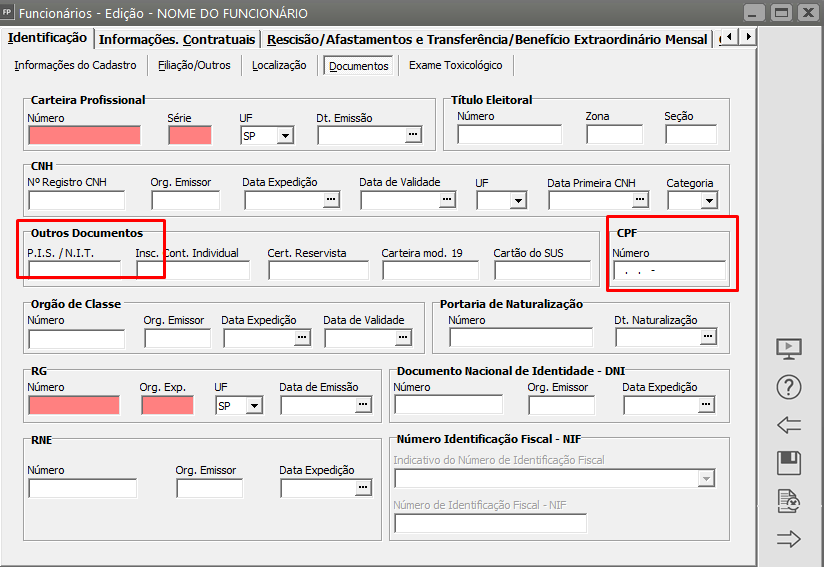Viewport: 824px width, 567px height.
Task: Open the Filiação/Outros sub-tab
Action: pos(194,65)
